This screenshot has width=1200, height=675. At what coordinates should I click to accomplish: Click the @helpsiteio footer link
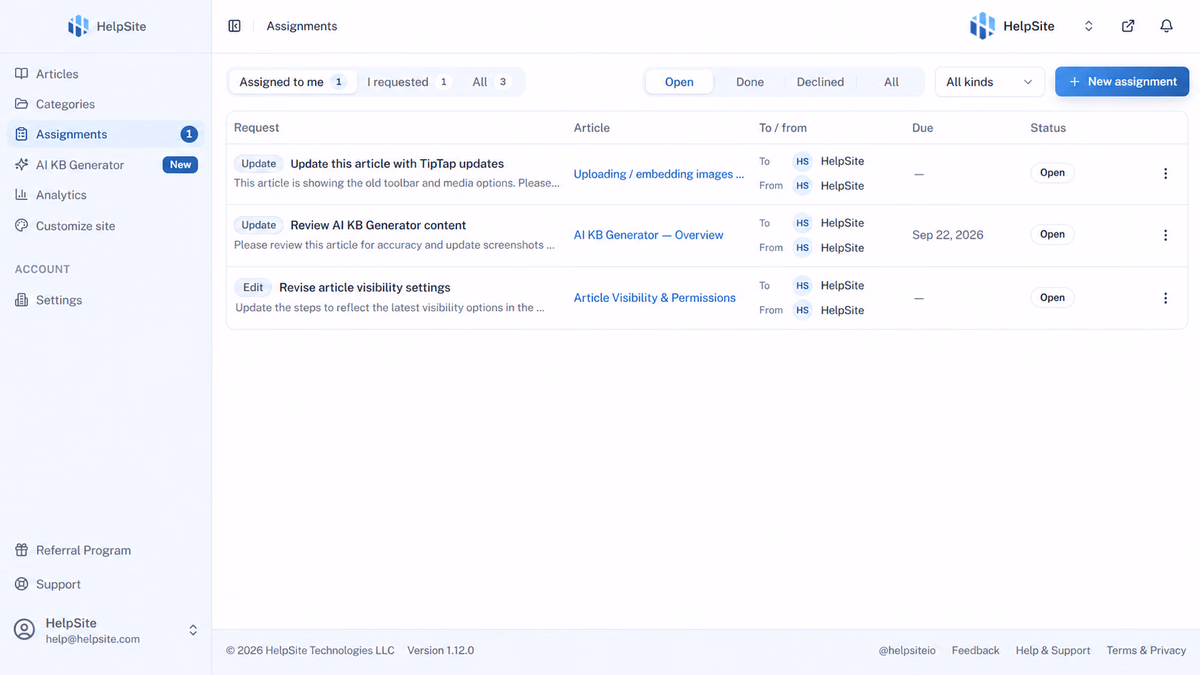coord(907,650)
